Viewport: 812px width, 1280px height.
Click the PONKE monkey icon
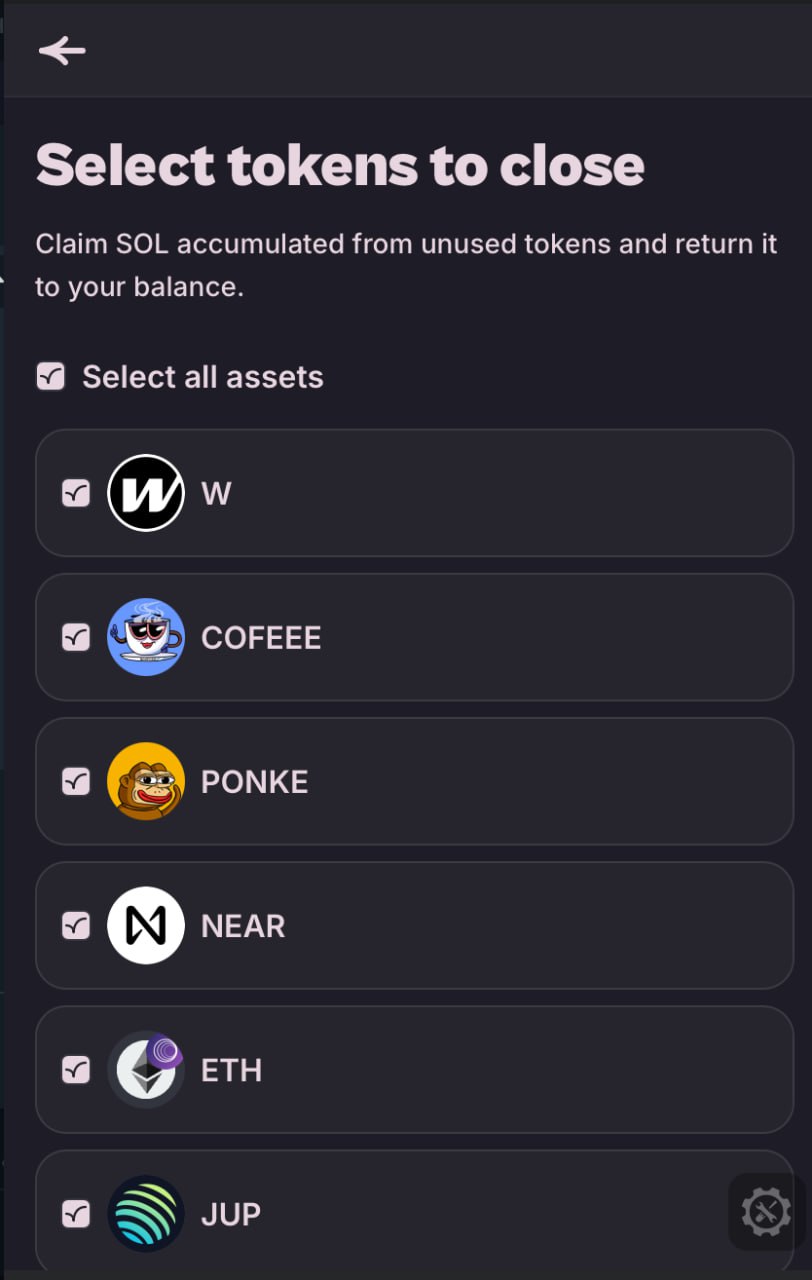[146, 781]
